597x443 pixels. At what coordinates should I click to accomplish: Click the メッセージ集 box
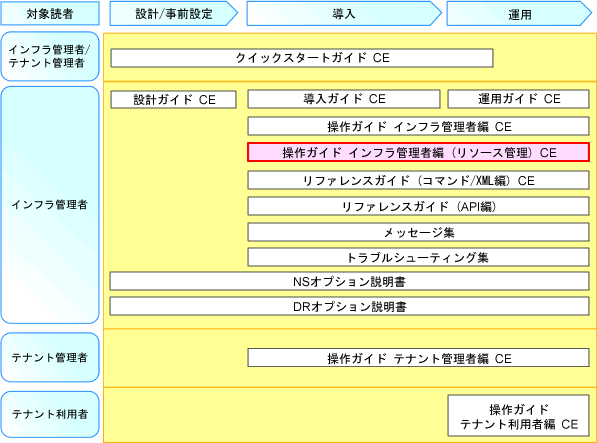pyautogui.click(x=418, y=232)
